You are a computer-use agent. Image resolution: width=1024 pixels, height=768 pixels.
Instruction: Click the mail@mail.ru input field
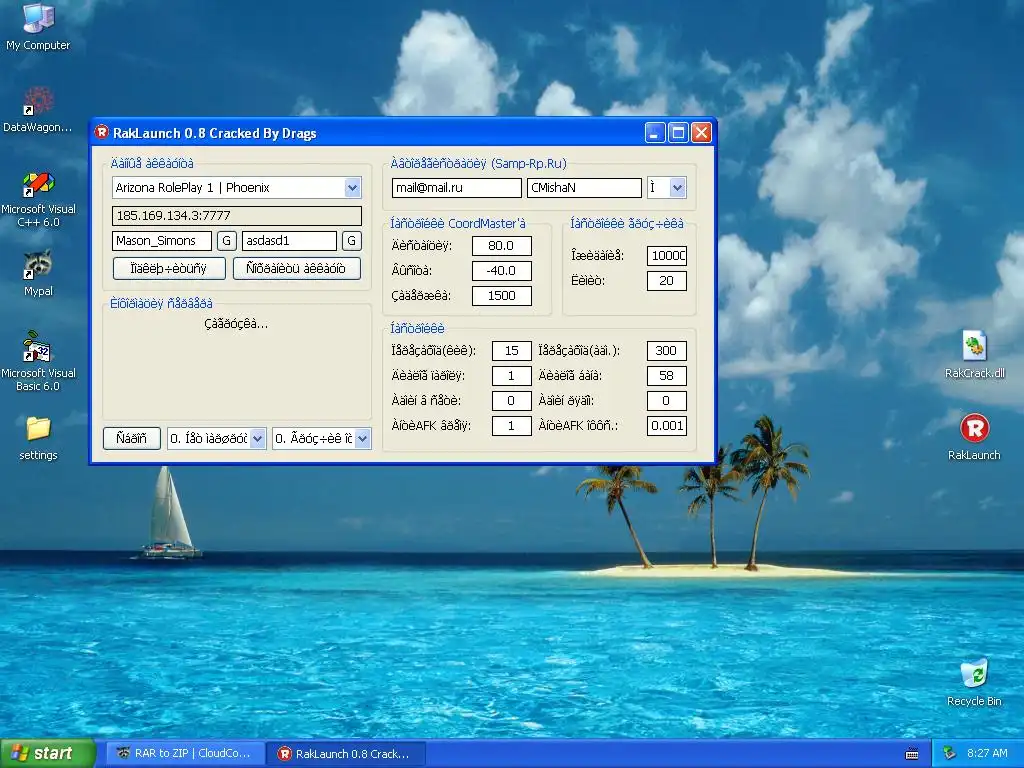pyautogui.click(x=456, y=188)
